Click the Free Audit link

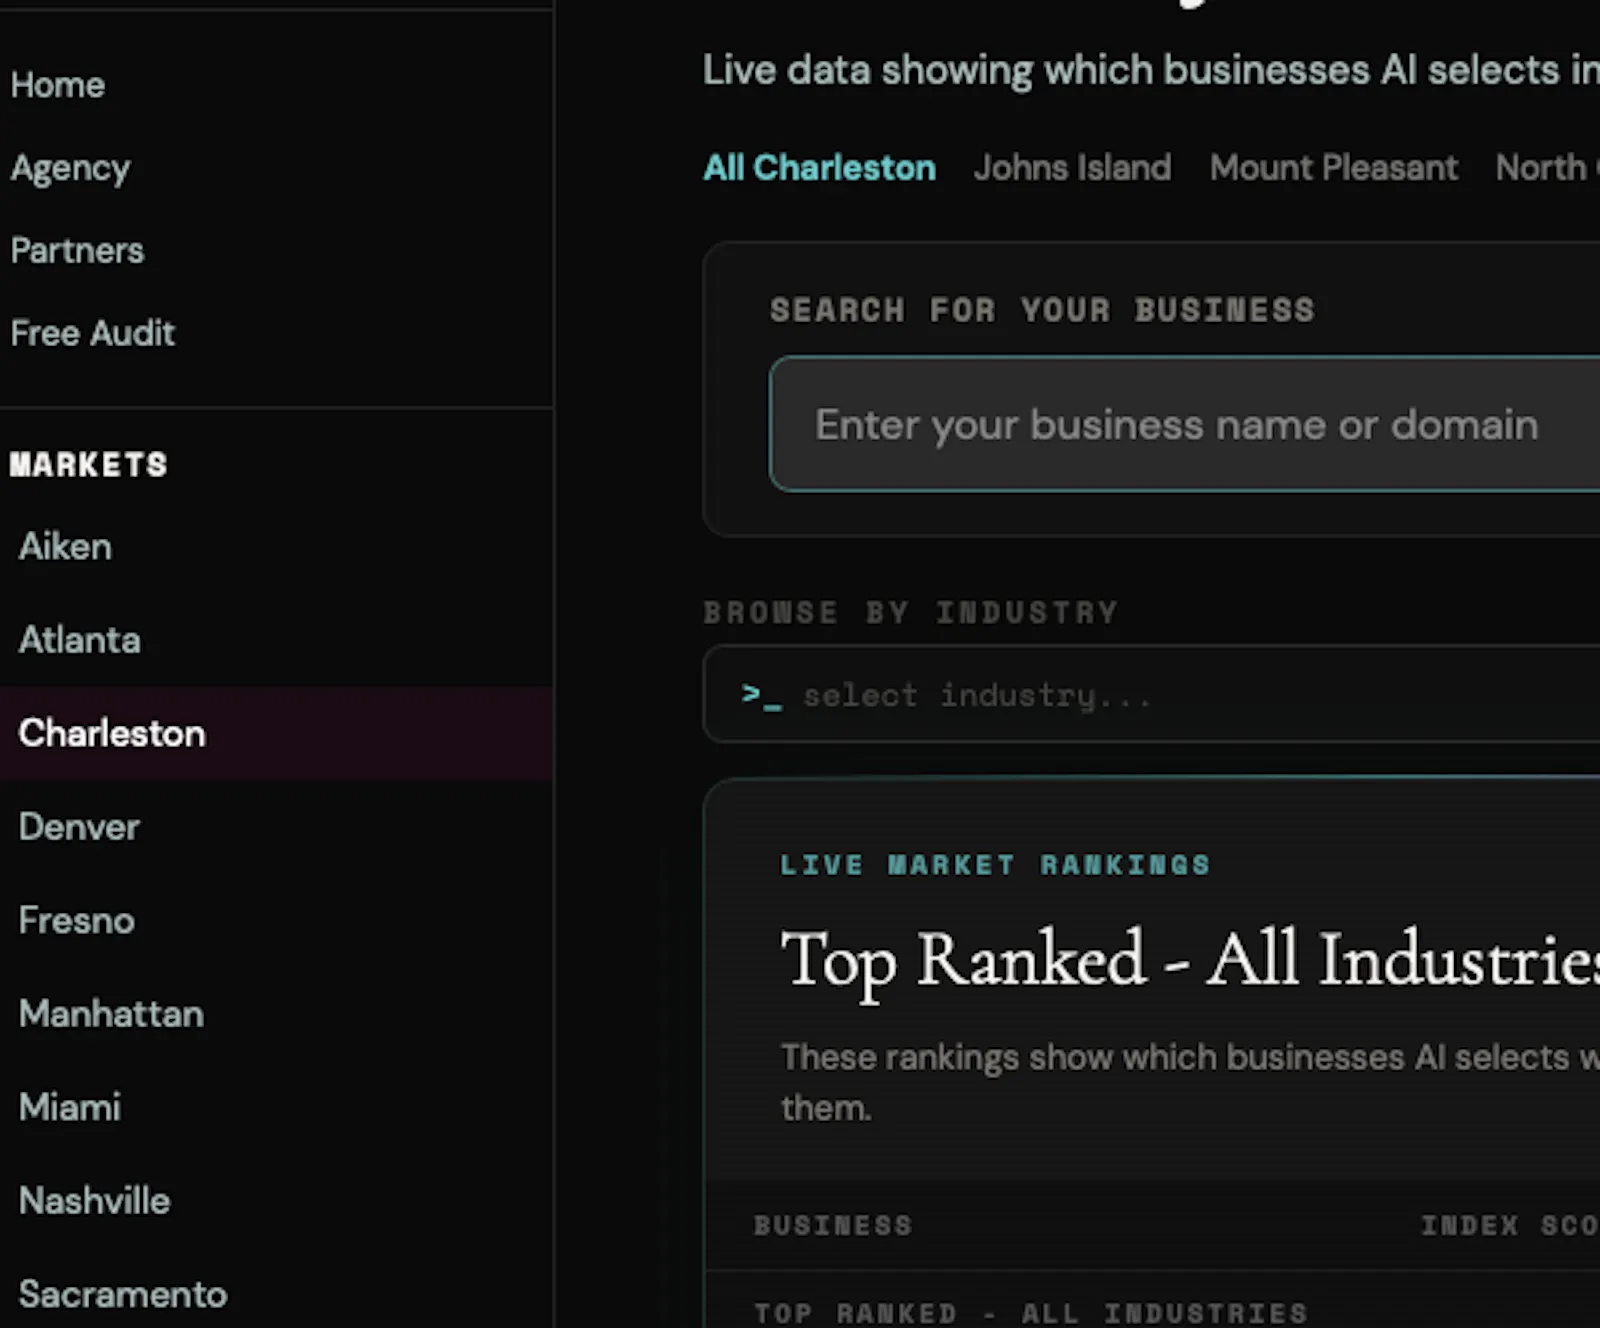point(92,333)
